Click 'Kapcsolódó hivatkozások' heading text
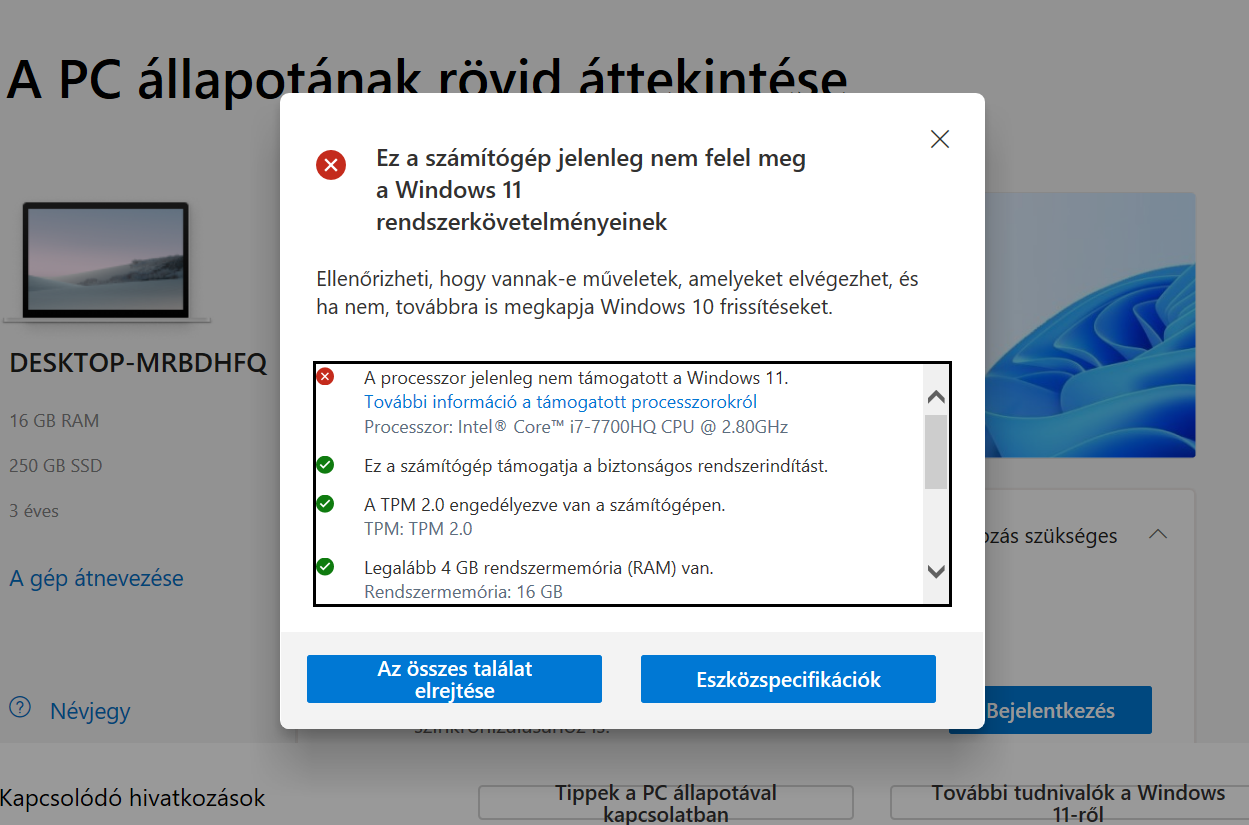The width and height of the screenshot is (1249, 825). [133, 798]
